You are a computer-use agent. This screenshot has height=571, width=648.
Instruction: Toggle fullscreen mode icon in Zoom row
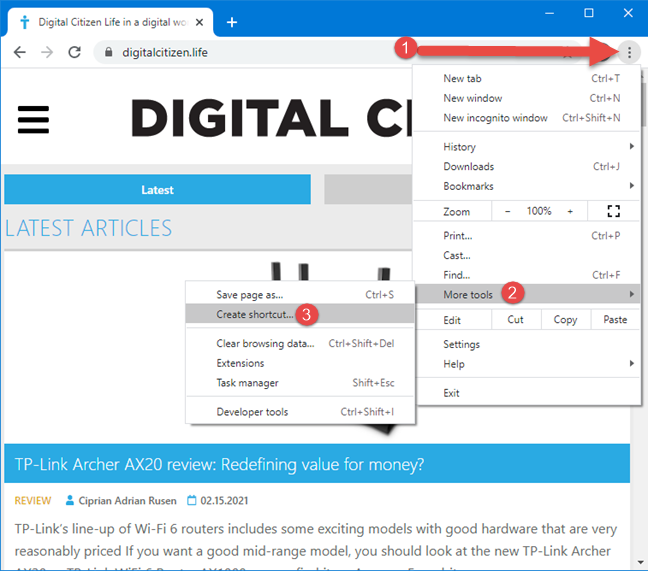[x=613, y=211]
